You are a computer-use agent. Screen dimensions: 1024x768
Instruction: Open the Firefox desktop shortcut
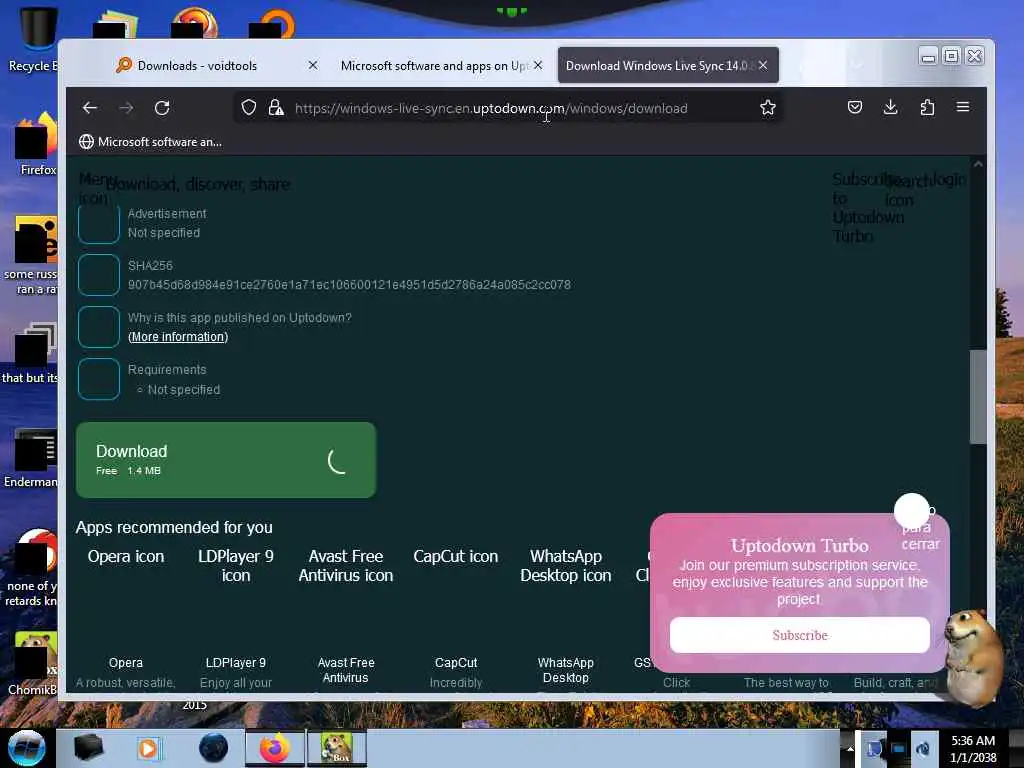pyautogui.click(x=36, y=145)
